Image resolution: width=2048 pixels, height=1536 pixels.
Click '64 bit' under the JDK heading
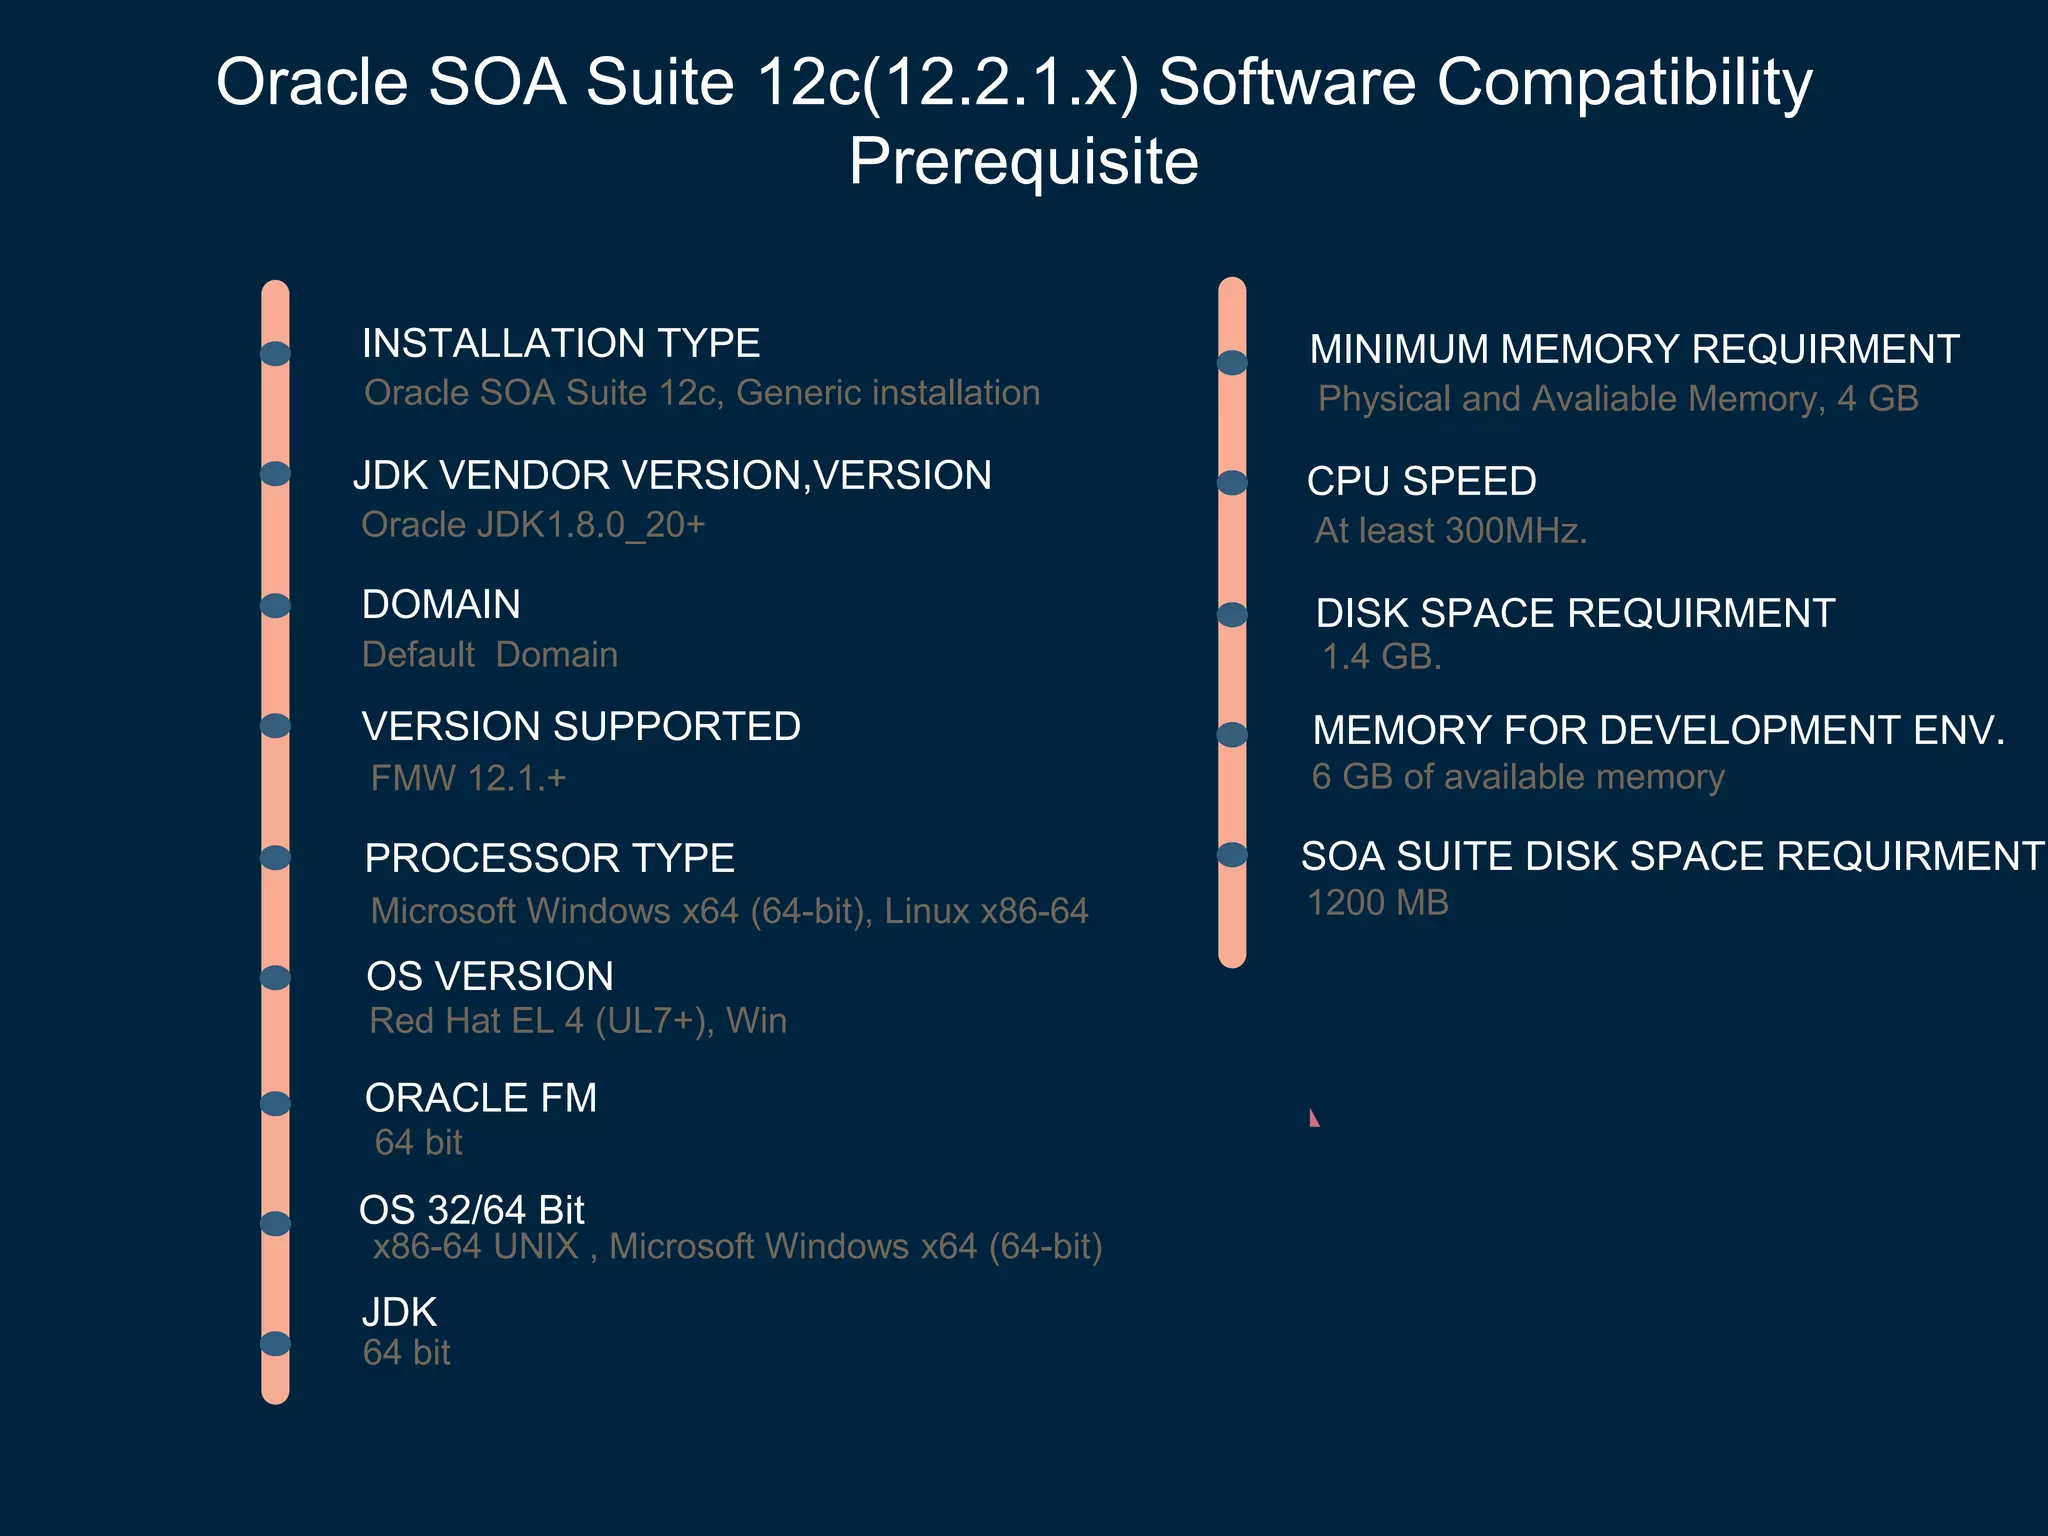tap(407, 1353)
